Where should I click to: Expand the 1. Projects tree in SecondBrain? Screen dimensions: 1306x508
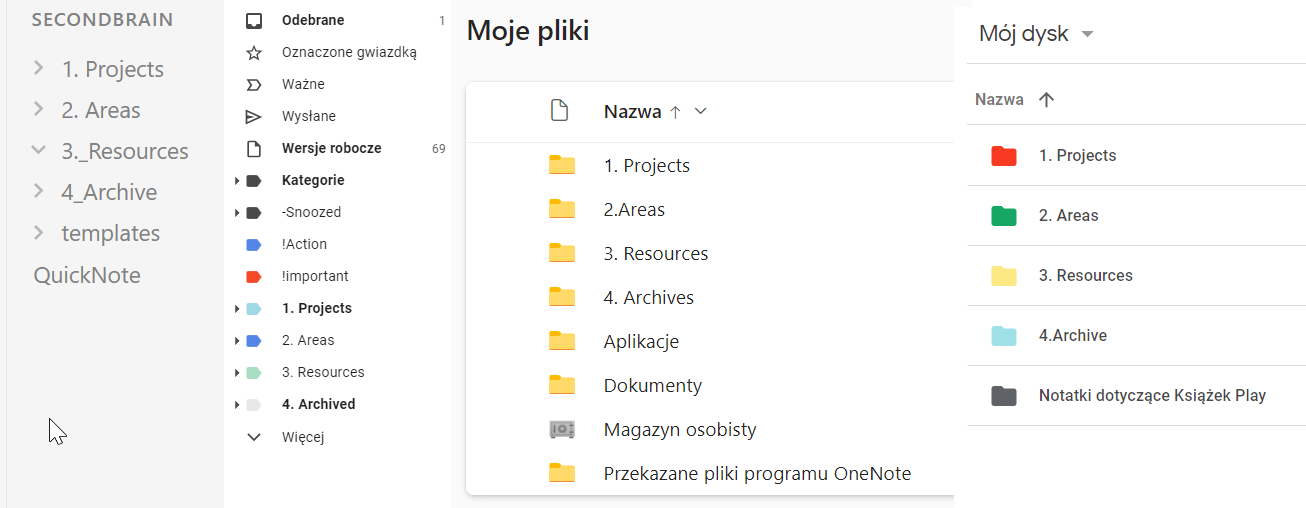pos(38,69)
